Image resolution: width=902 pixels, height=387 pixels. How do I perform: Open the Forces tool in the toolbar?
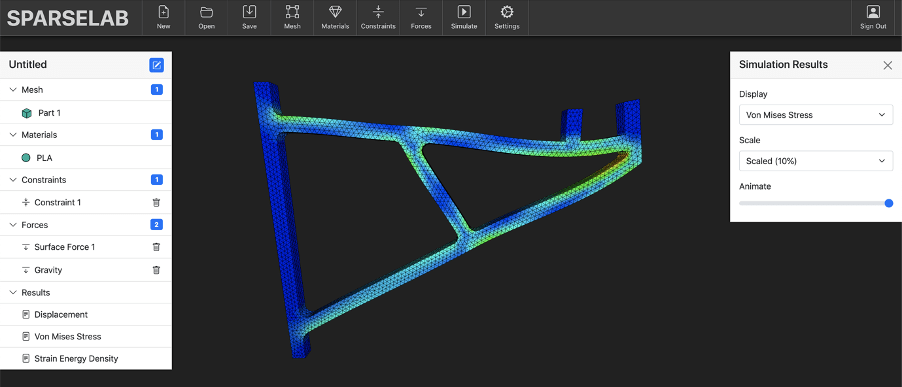(x=421, y=12)
